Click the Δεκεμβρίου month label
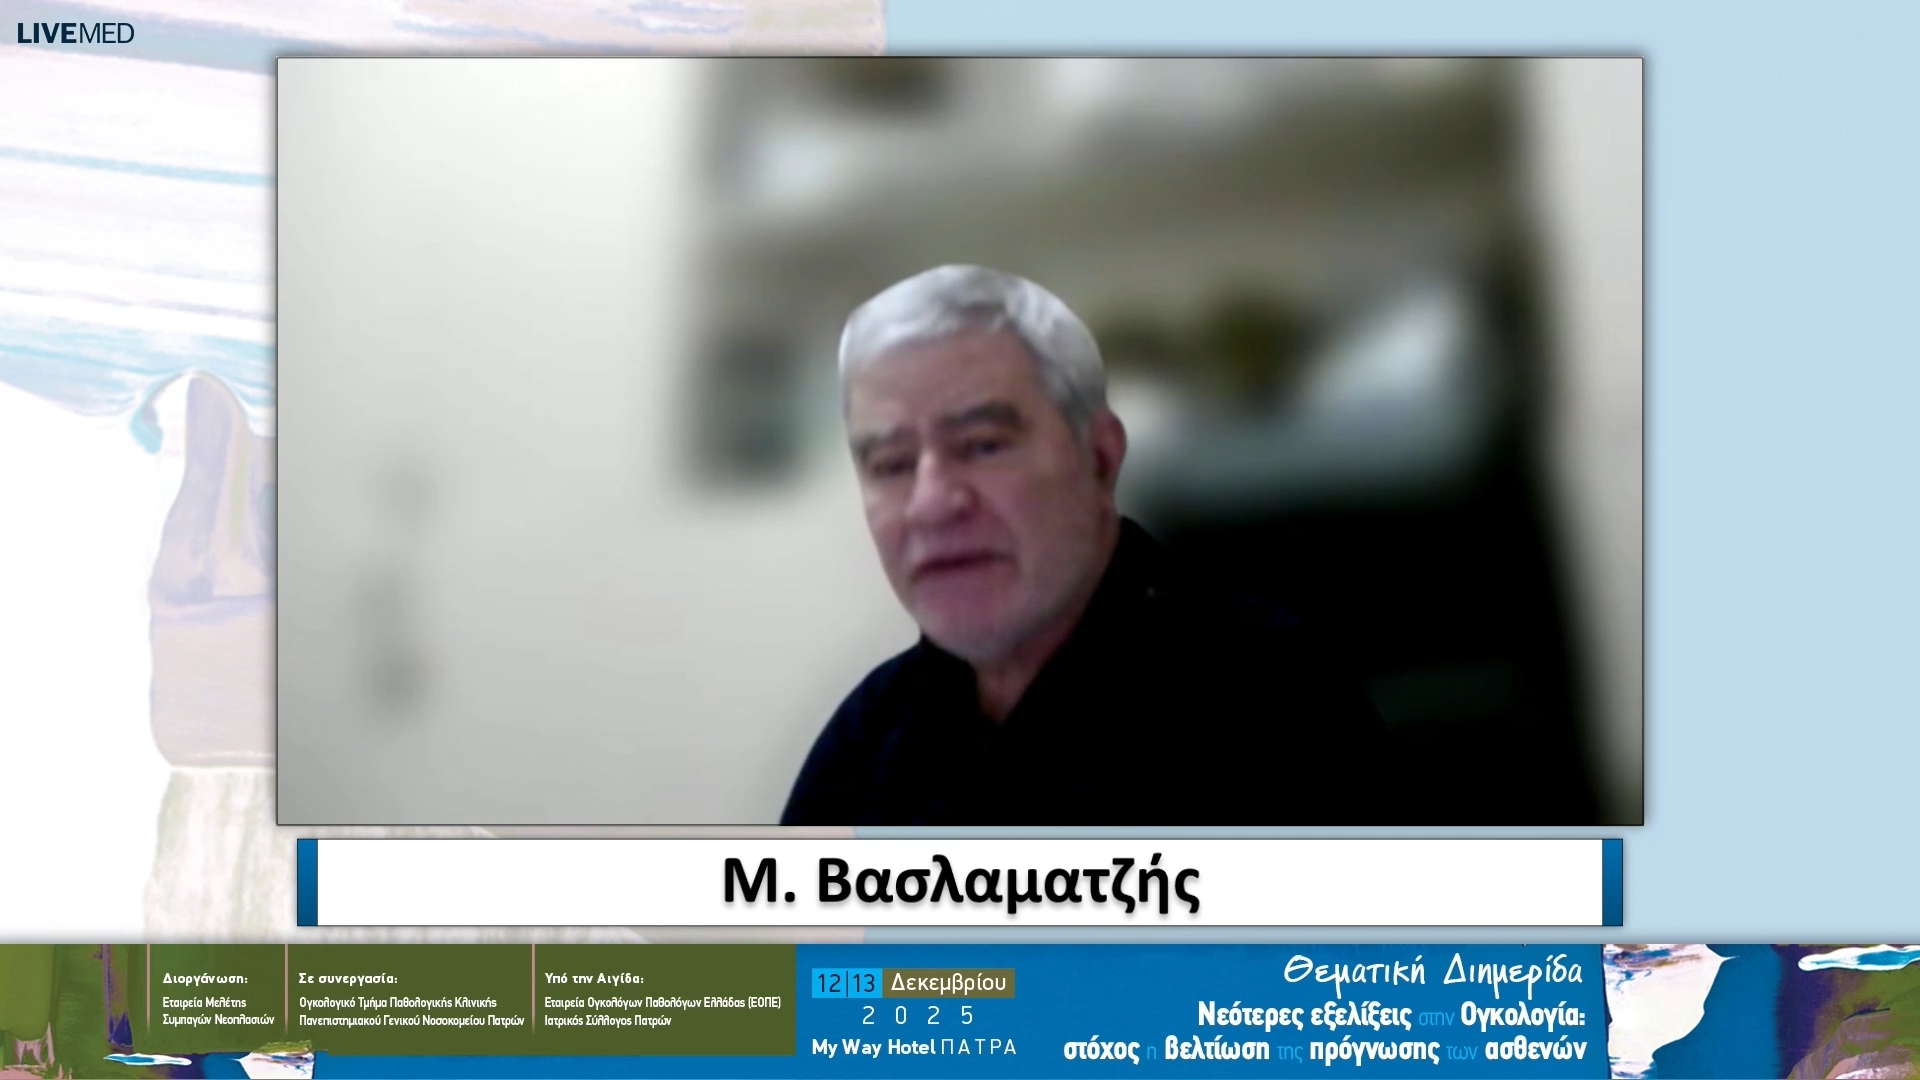Image resolution: width=1920 pixels, height=1080 pixels. (x=948, y=983)
